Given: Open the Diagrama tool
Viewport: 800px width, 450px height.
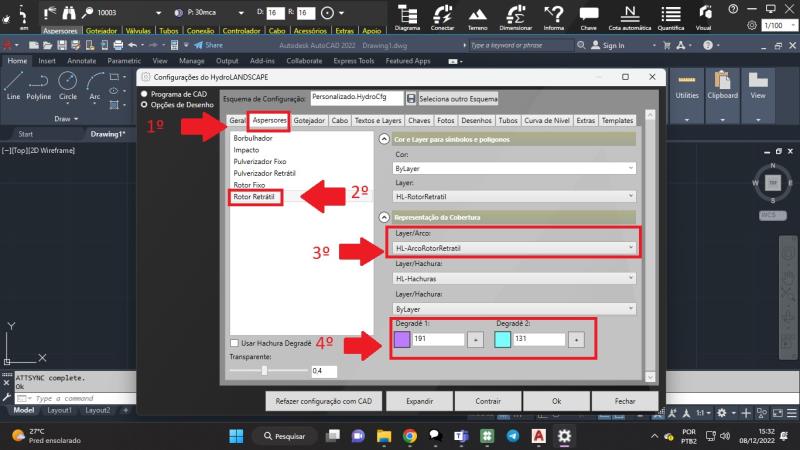Looking at the screenshot, I should coord(407,17).
